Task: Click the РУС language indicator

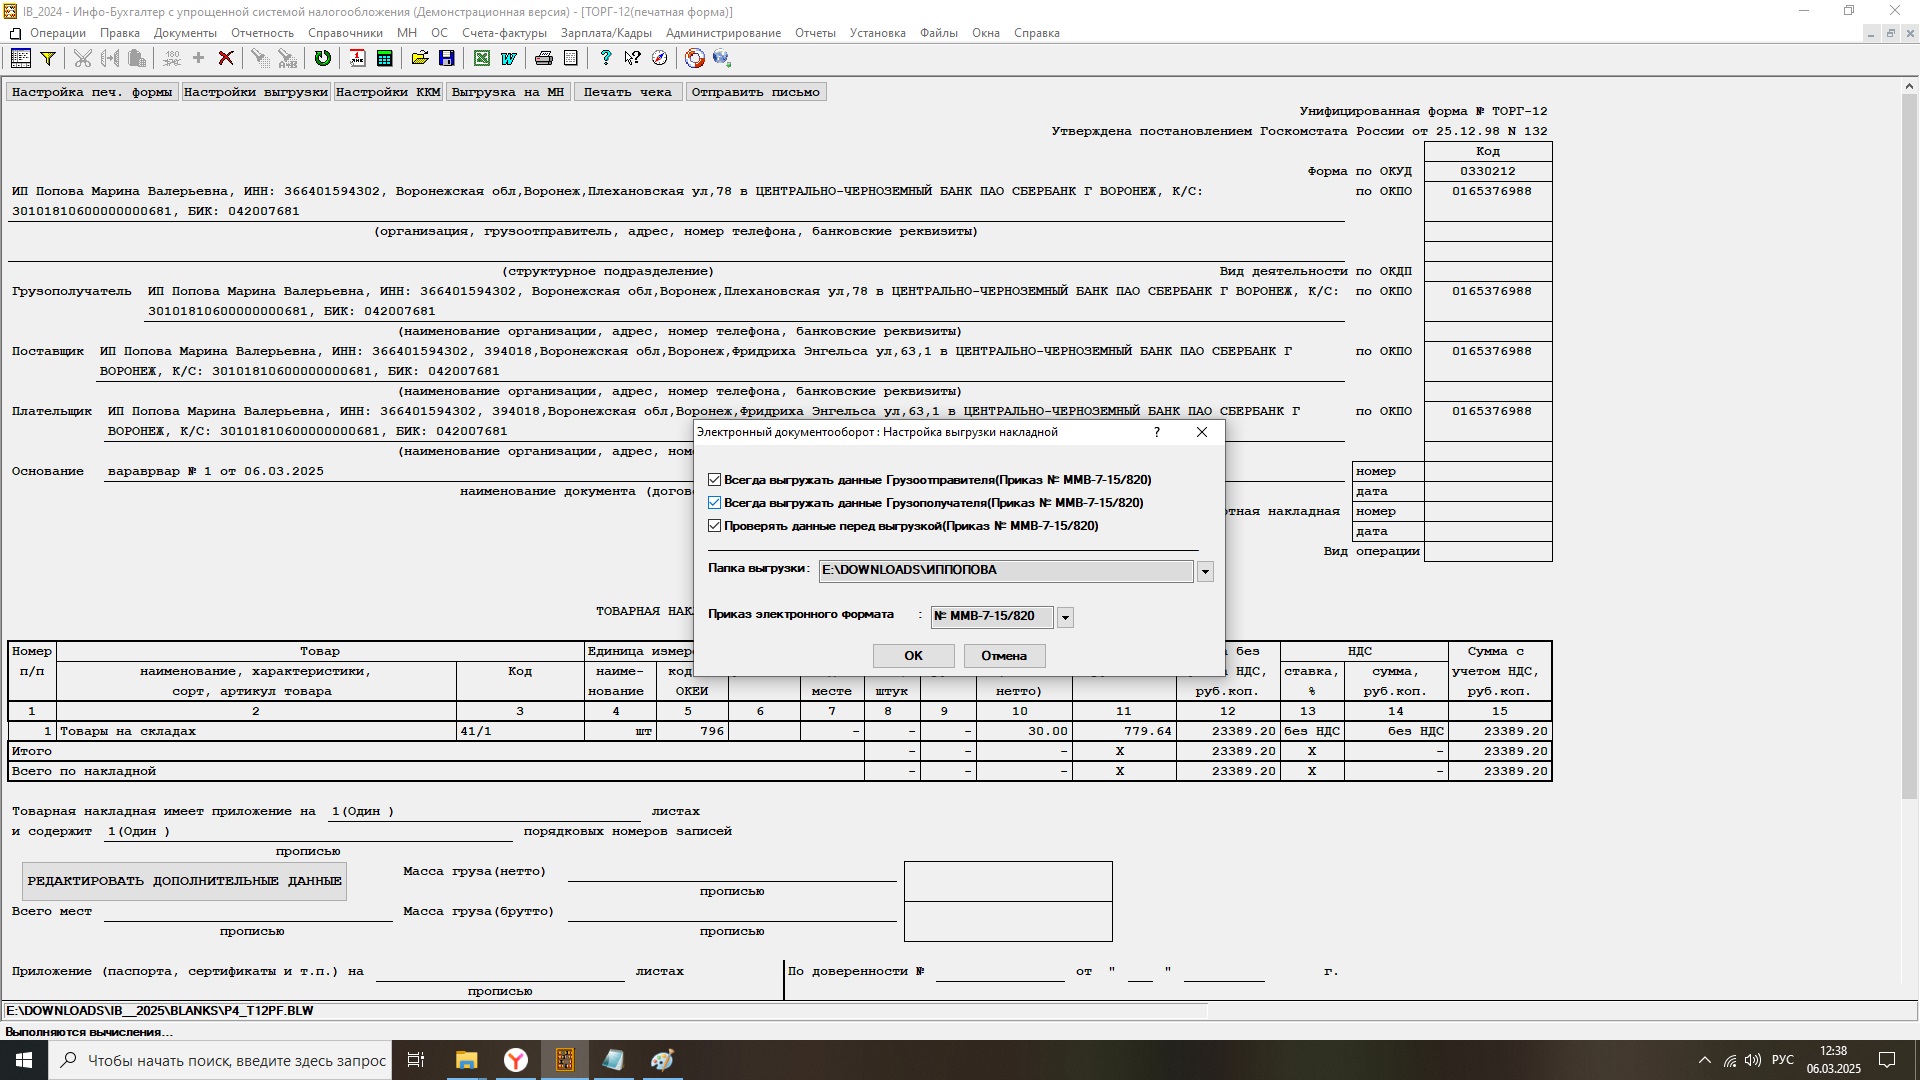Action: tap(1782, 1060)
